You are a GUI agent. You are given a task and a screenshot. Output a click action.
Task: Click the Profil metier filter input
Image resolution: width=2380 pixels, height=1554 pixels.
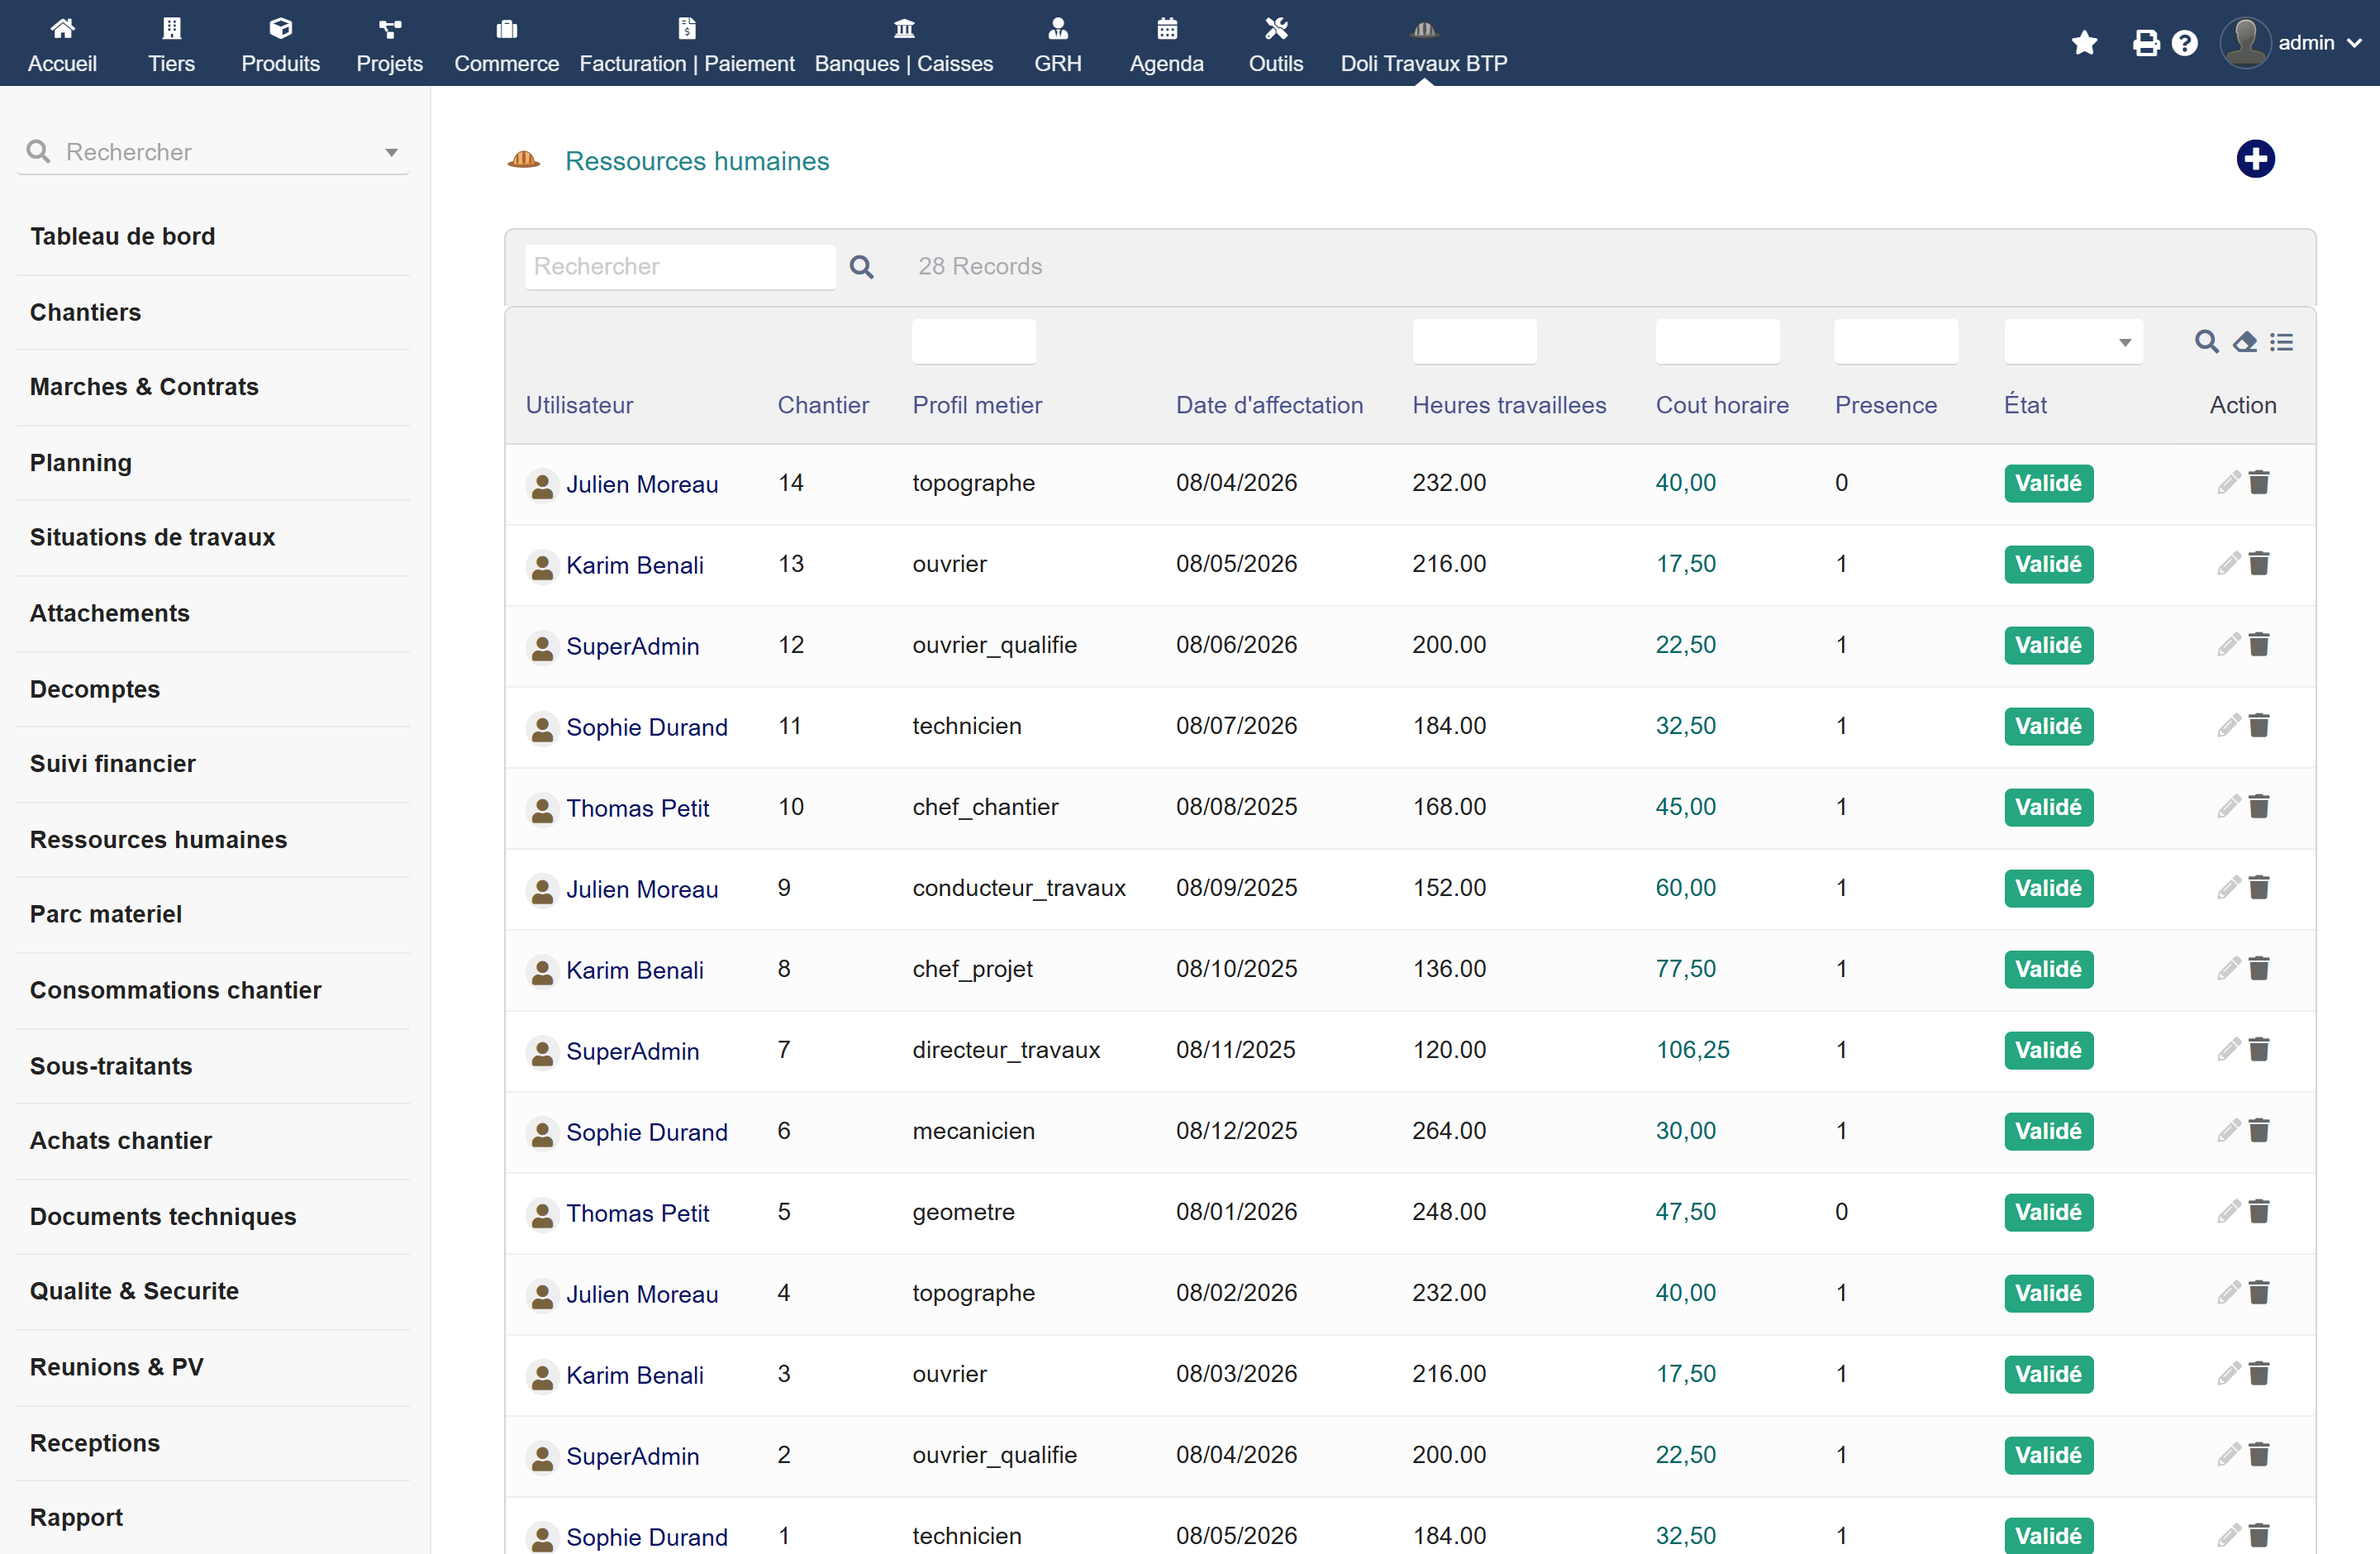coord(973,342)
